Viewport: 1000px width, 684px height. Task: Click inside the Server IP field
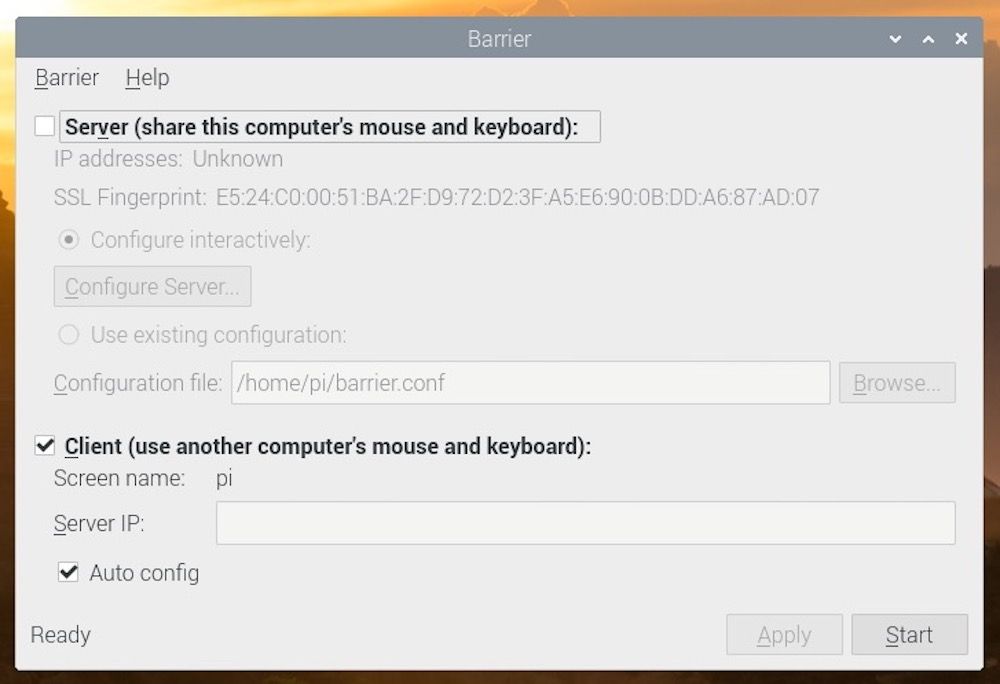585,523
